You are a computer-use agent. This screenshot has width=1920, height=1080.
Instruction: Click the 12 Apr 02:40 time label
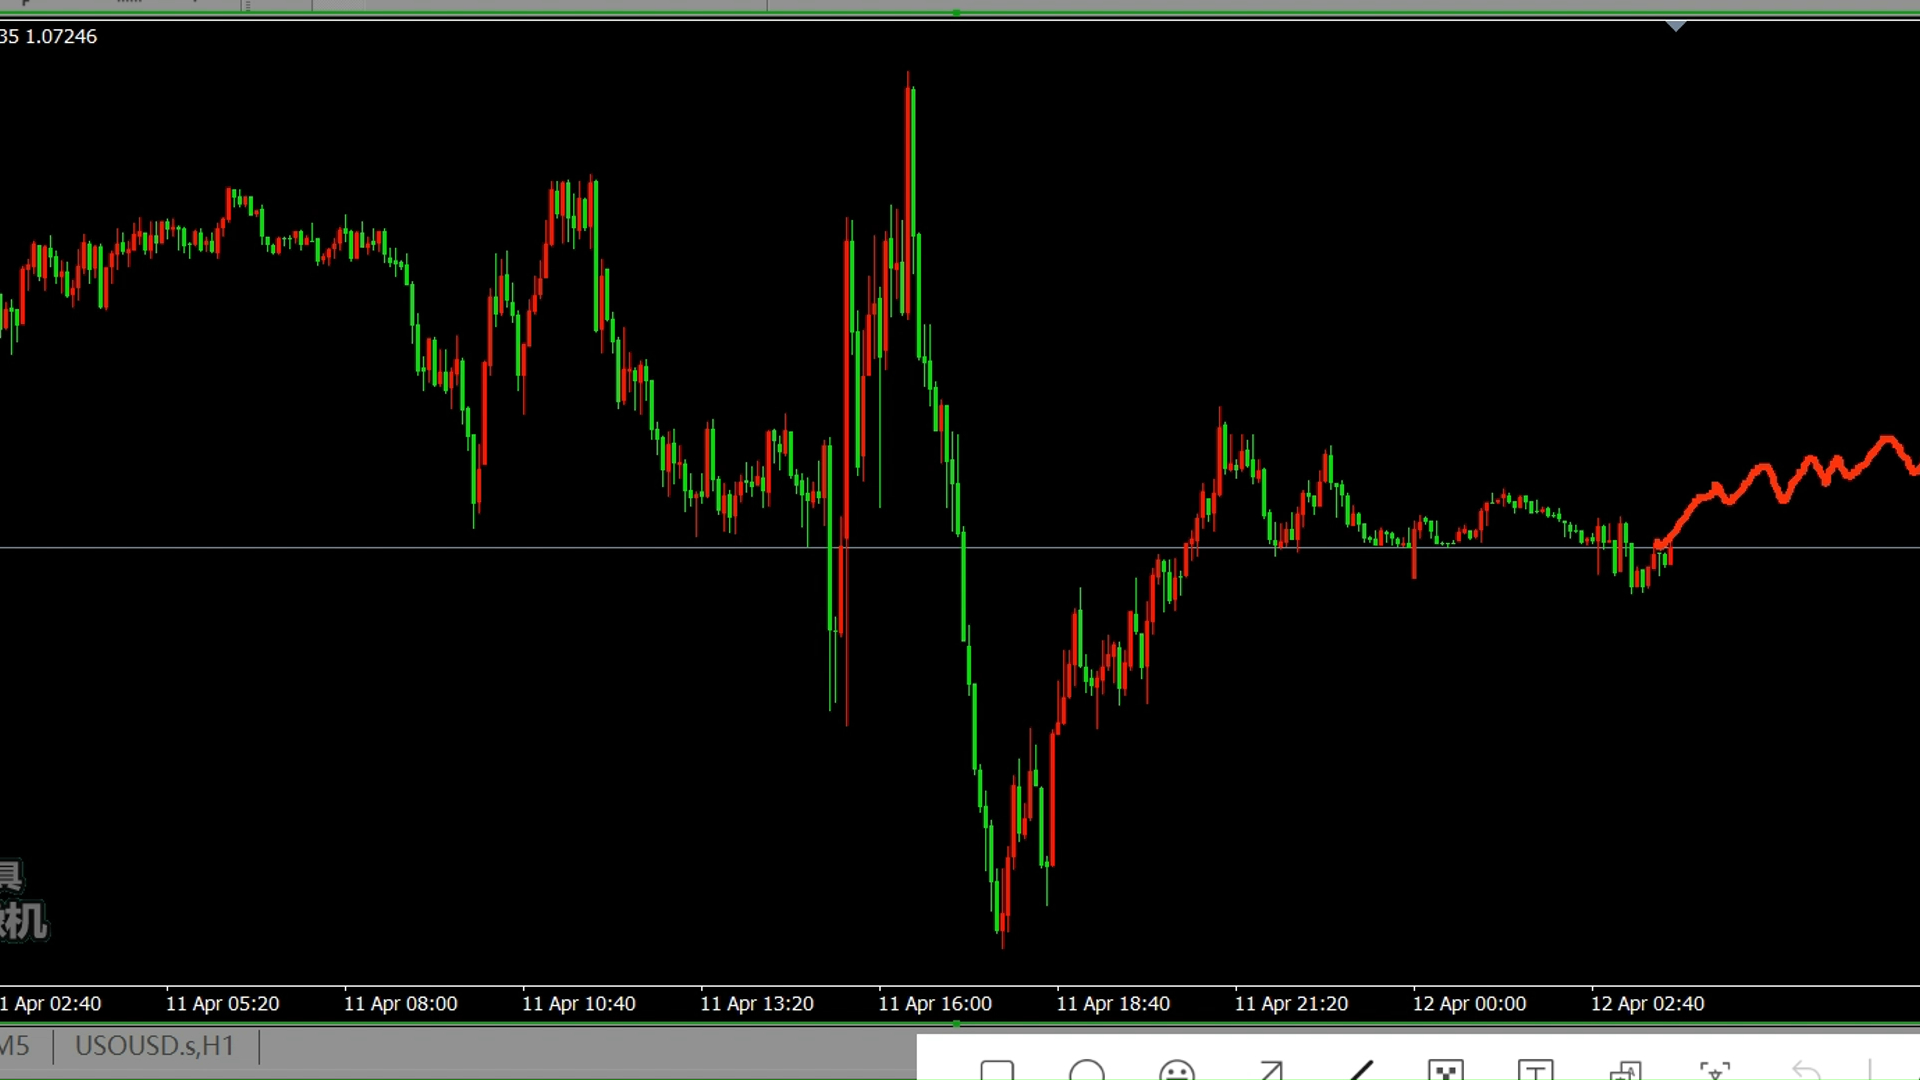[1647, 1003]
